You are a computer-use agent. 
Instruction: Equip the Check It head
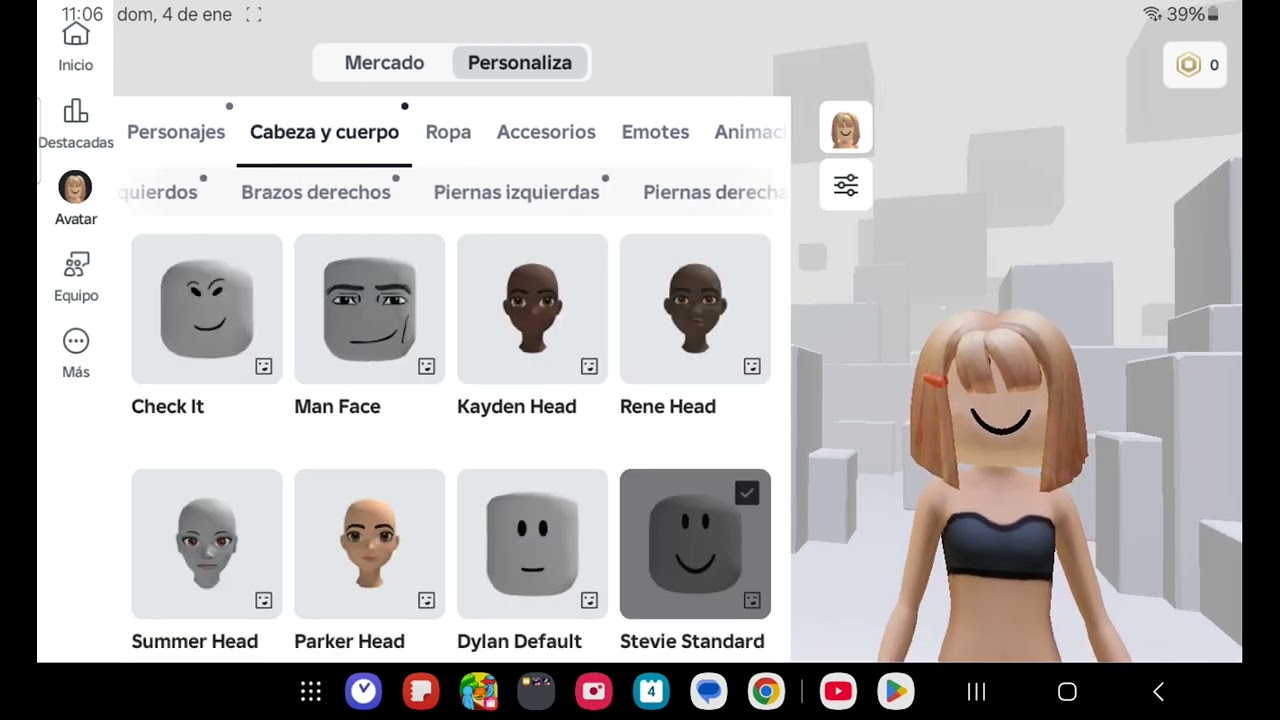(207, 309)
